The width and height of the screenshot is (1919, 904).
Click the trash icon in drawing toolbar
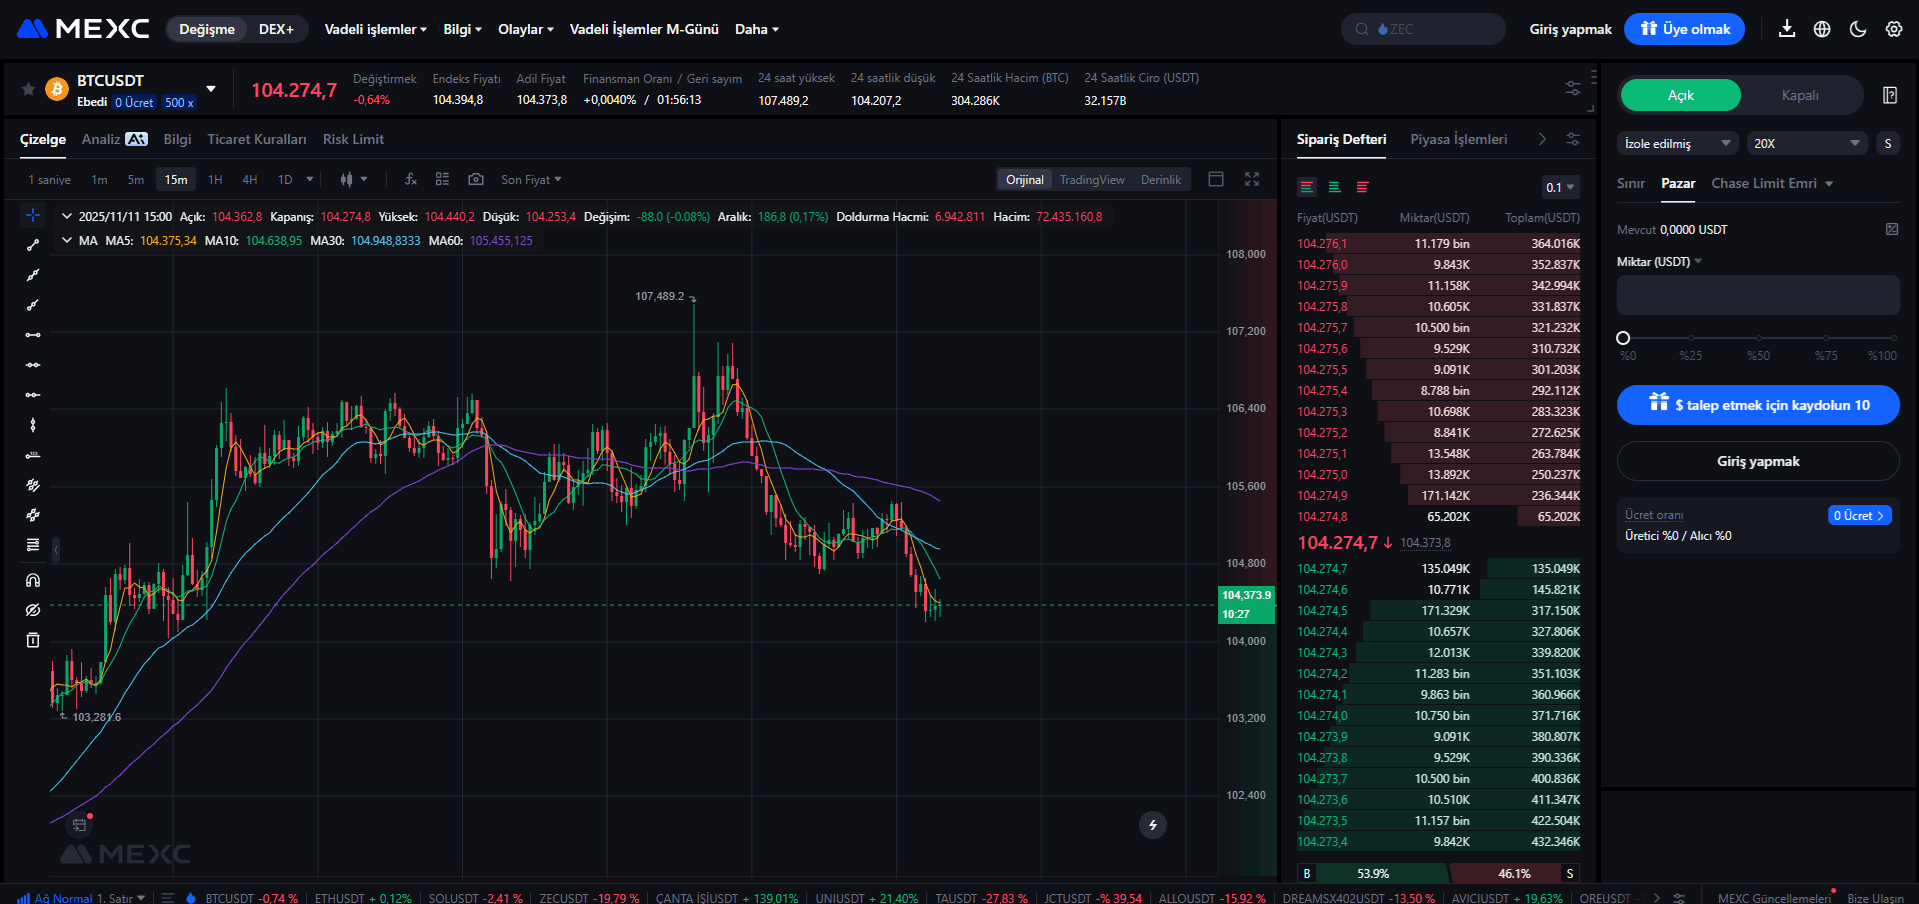[x=33, y=640]
